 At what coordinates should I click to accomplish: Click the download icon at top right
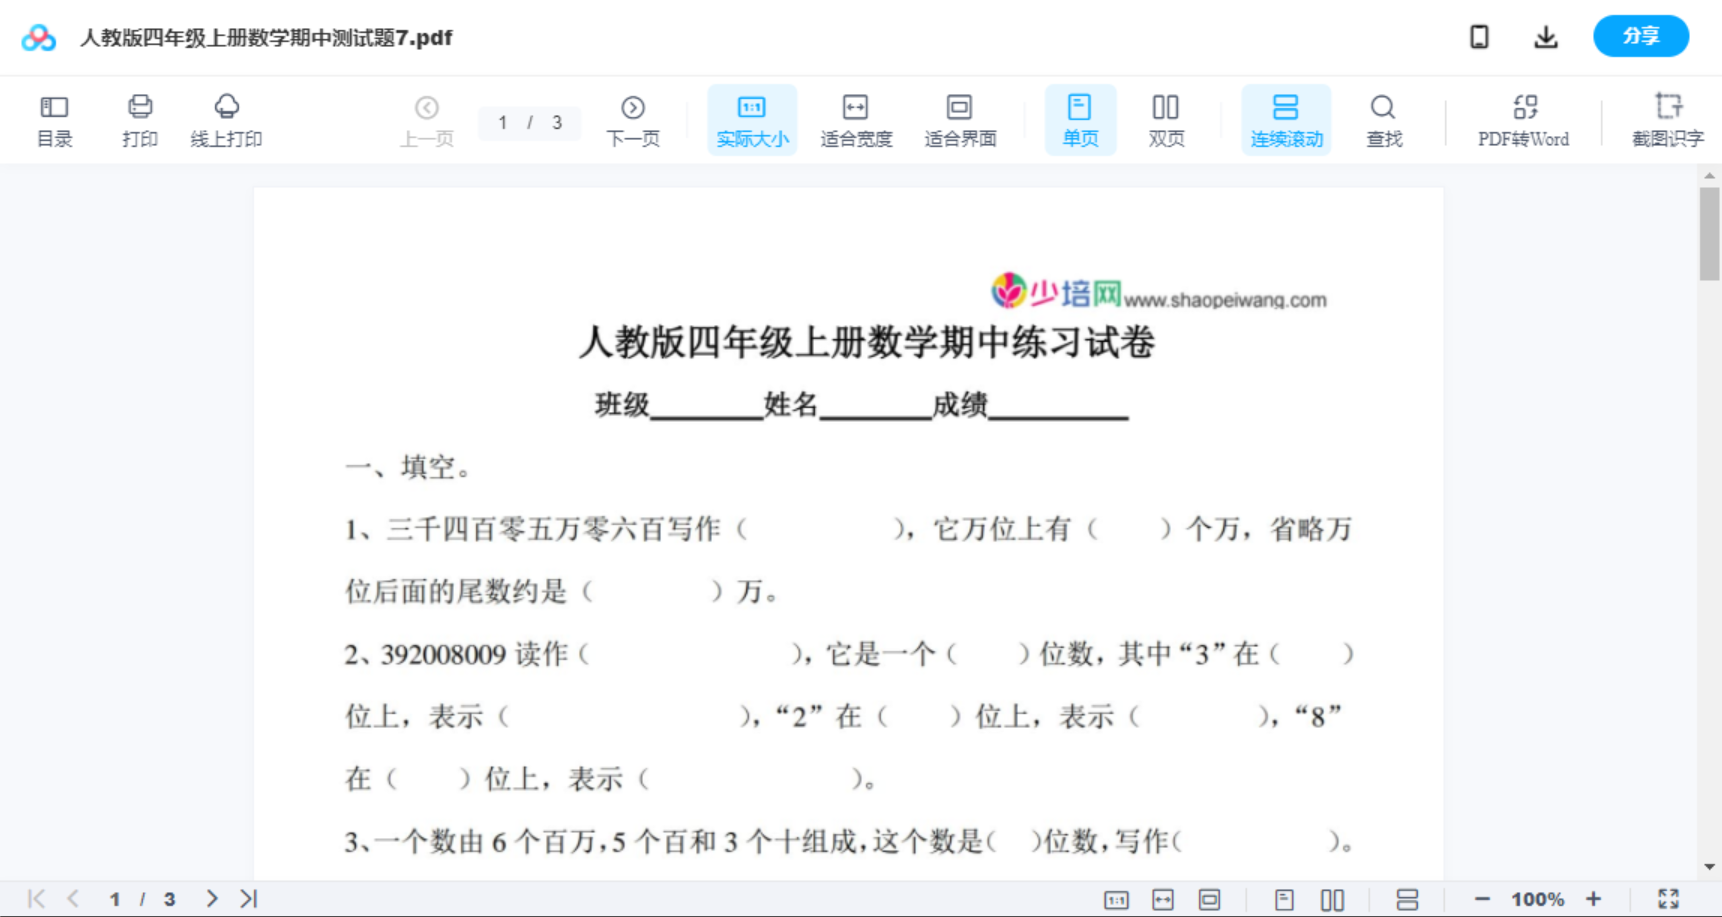pyautogui.click(x=1545, y=36)
